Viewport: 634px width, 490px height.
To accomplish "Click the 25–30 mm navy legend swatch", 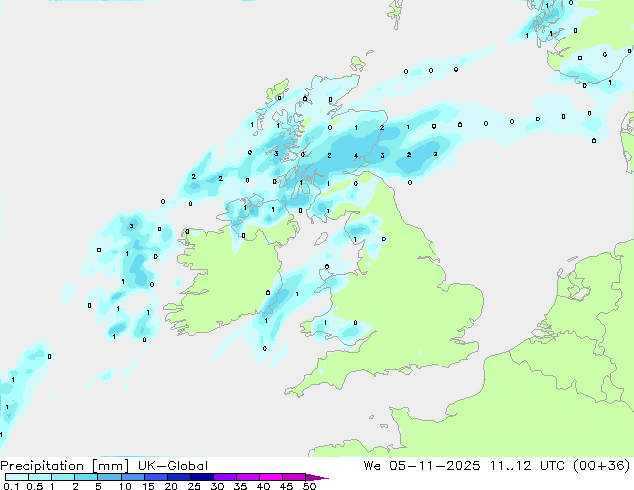I will click(201, 477).
